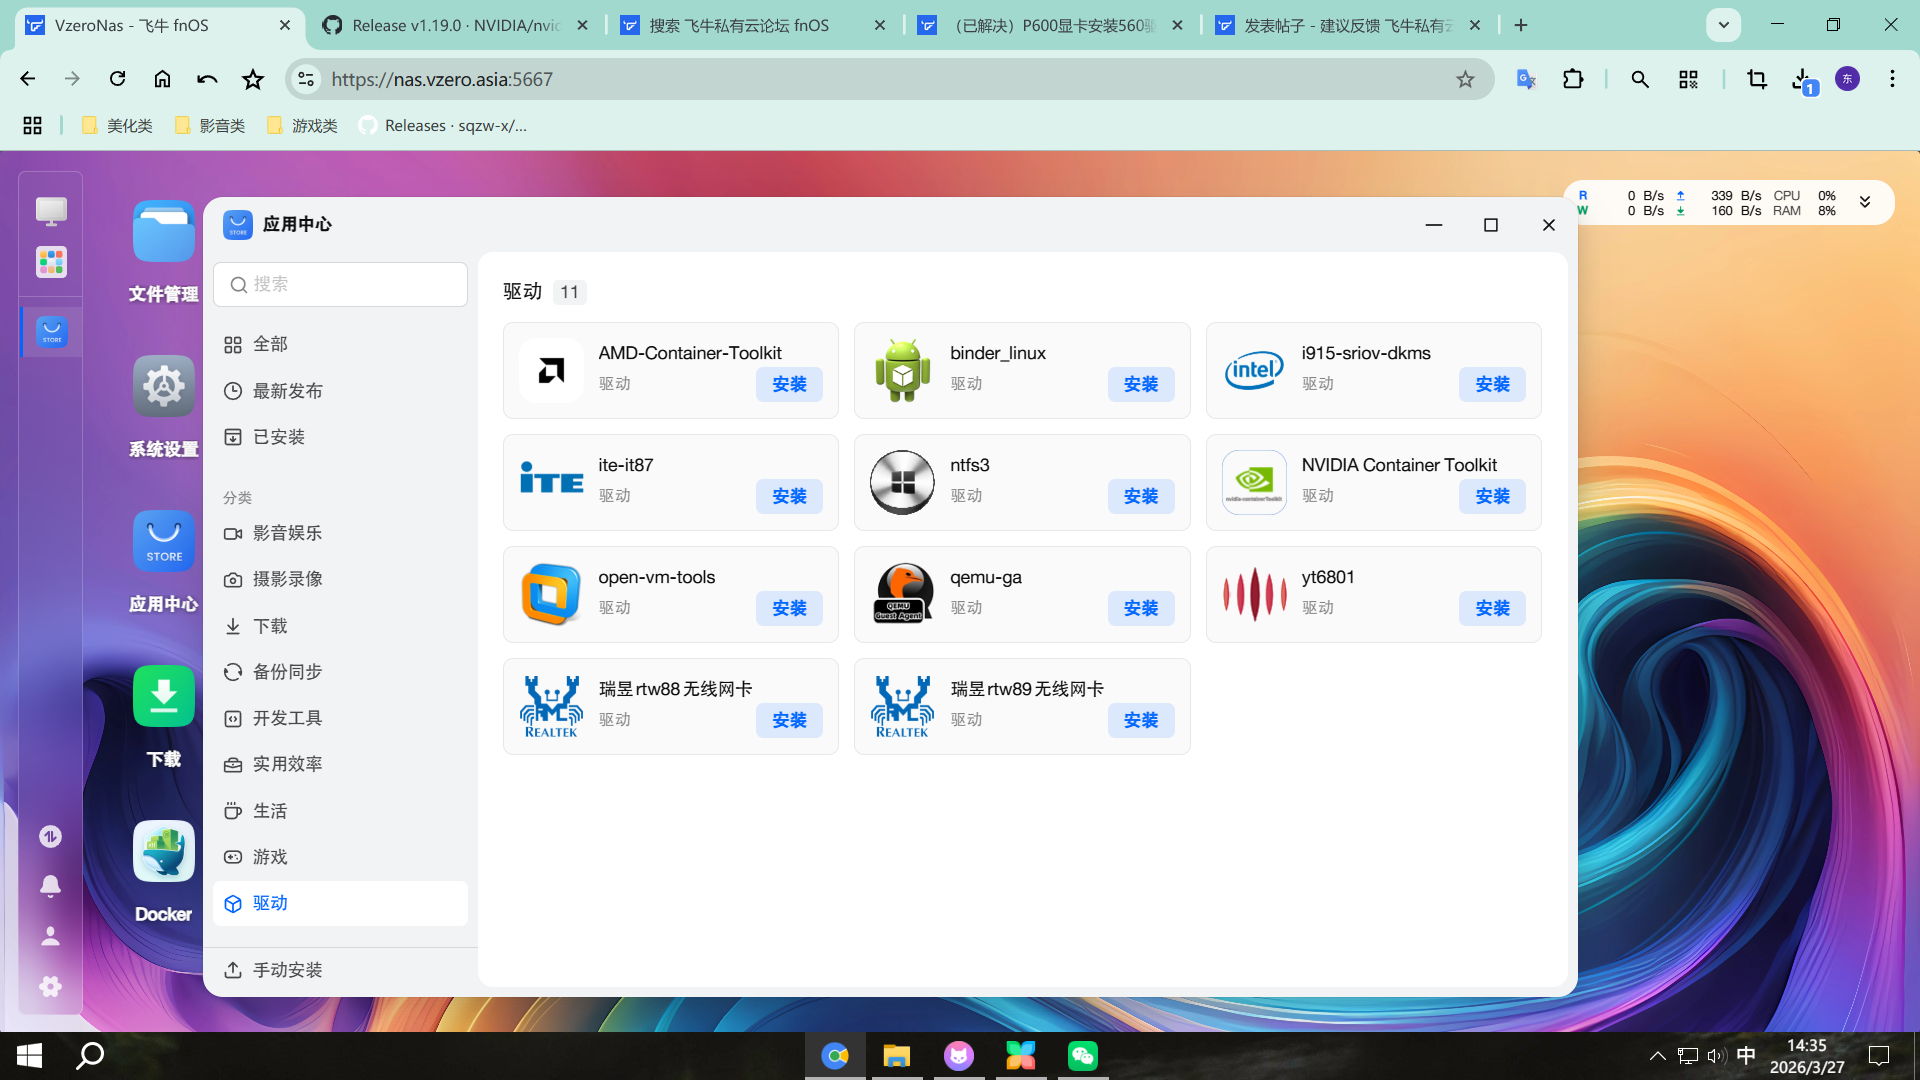The image size is (1920, 1080).
Task: Switch to NVIDIA Release v1.19.0 browser tab
Action: pos(455,25)
